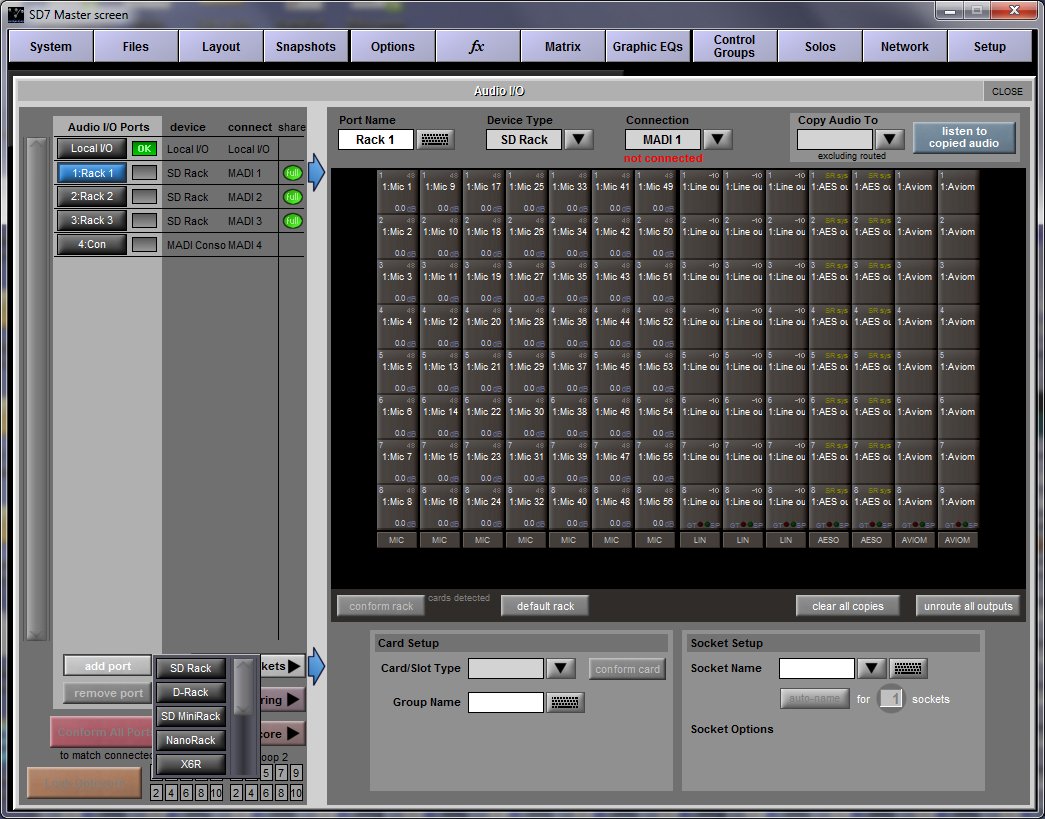Screen dimensions: 1045x819
Task: Select the 1:Mic 17 socket cell
Action: tap(483, 192)
